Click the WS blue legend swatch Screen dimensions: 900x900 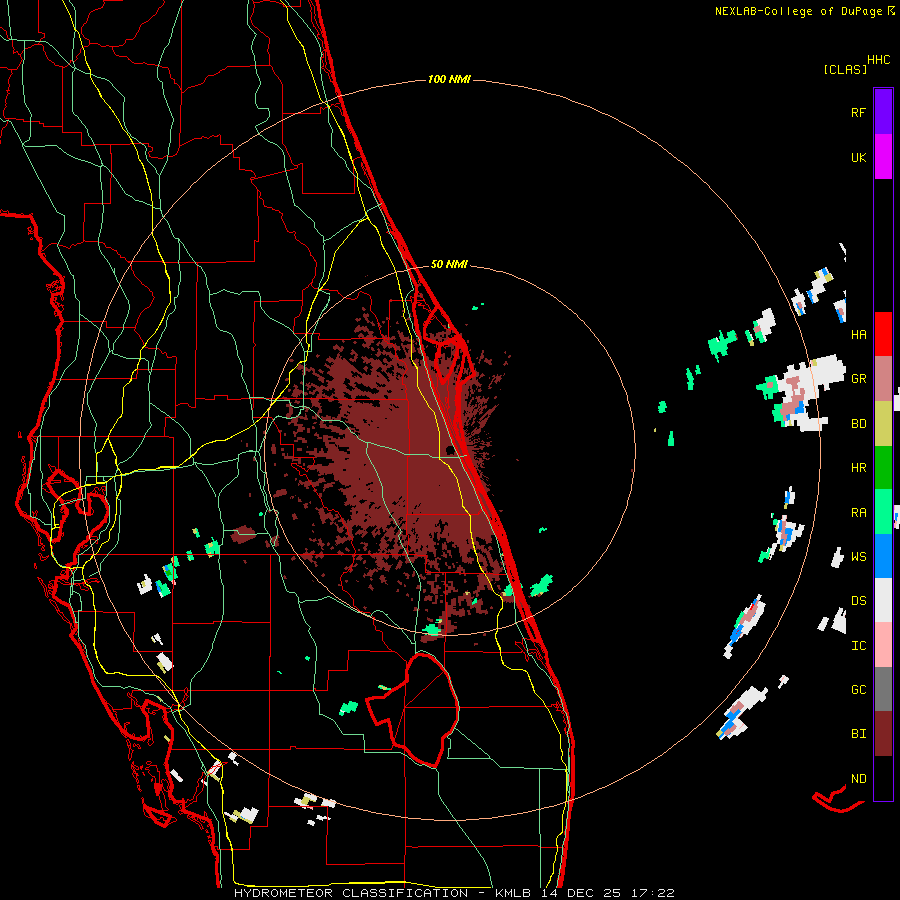(x=883, y=556)
